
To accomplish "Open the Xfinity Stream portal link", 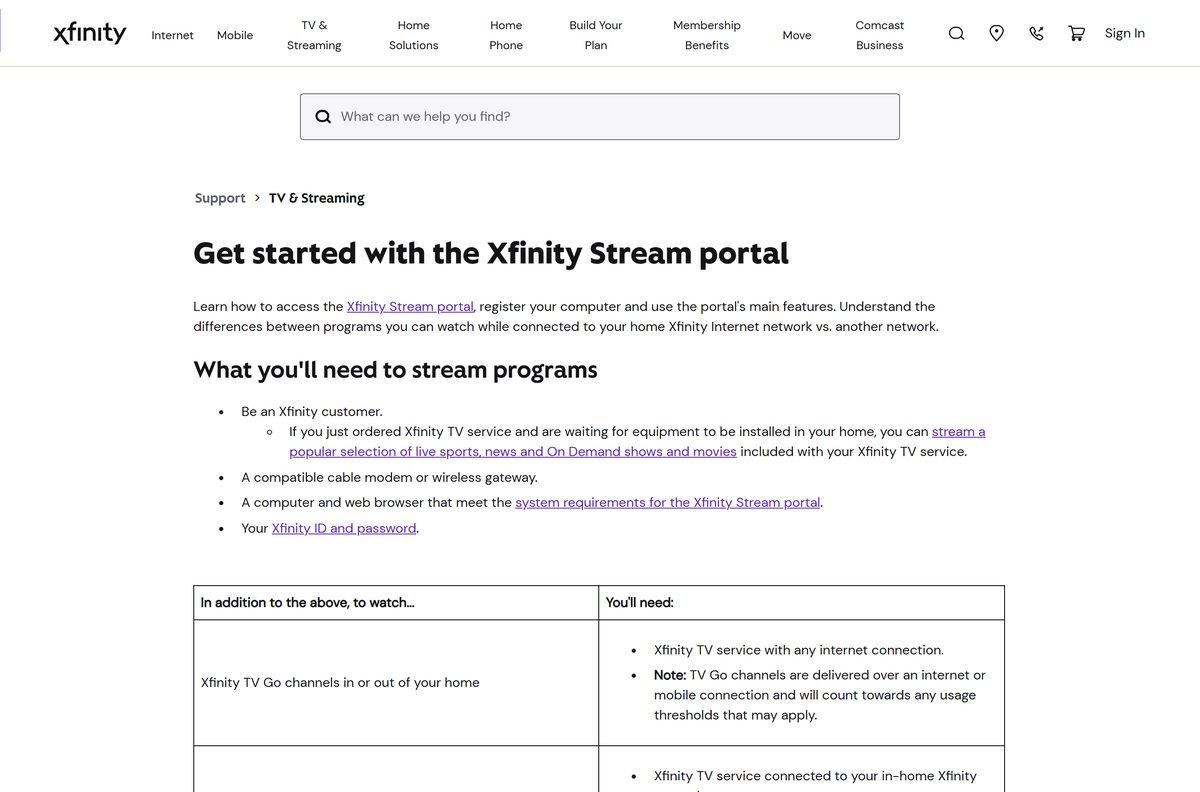I will 410,306.
